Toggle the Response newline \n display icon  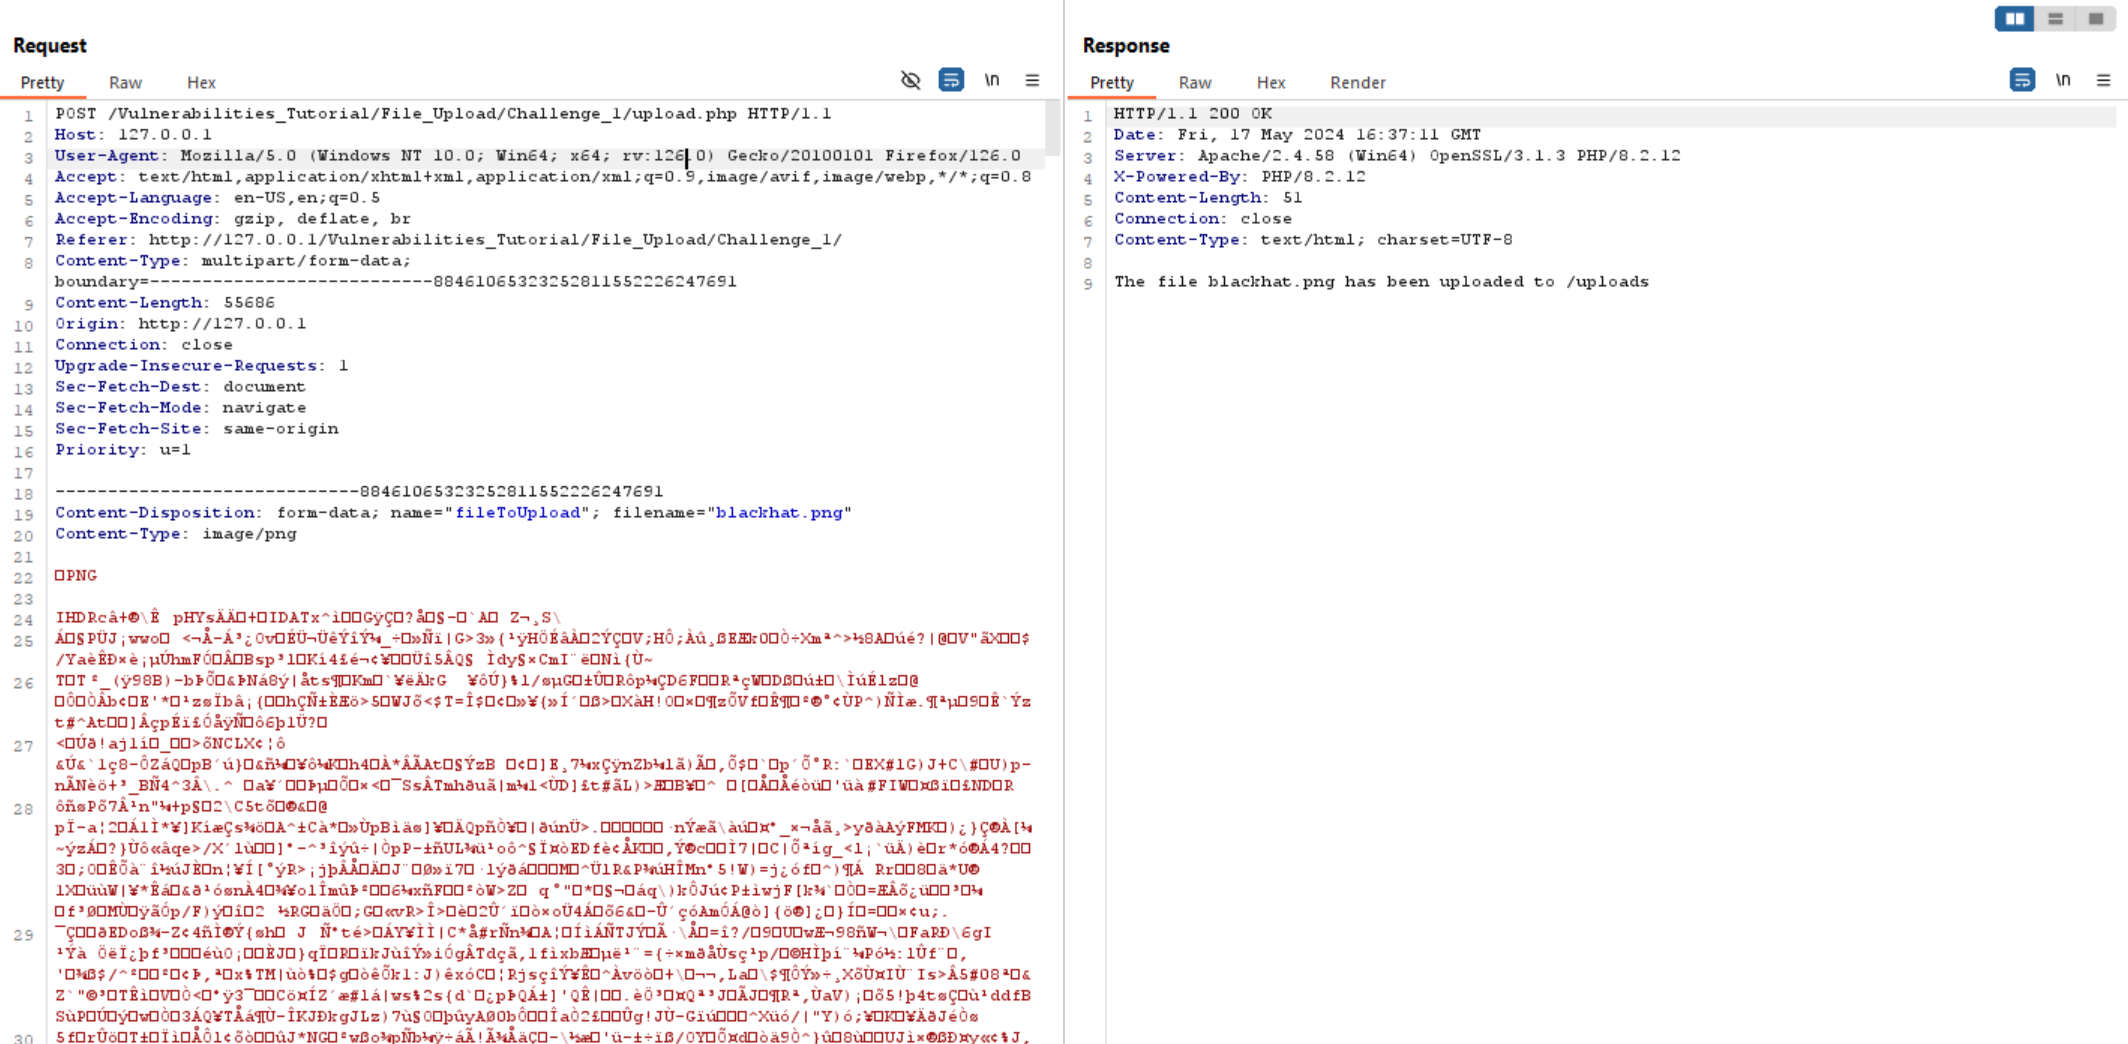2063,80
